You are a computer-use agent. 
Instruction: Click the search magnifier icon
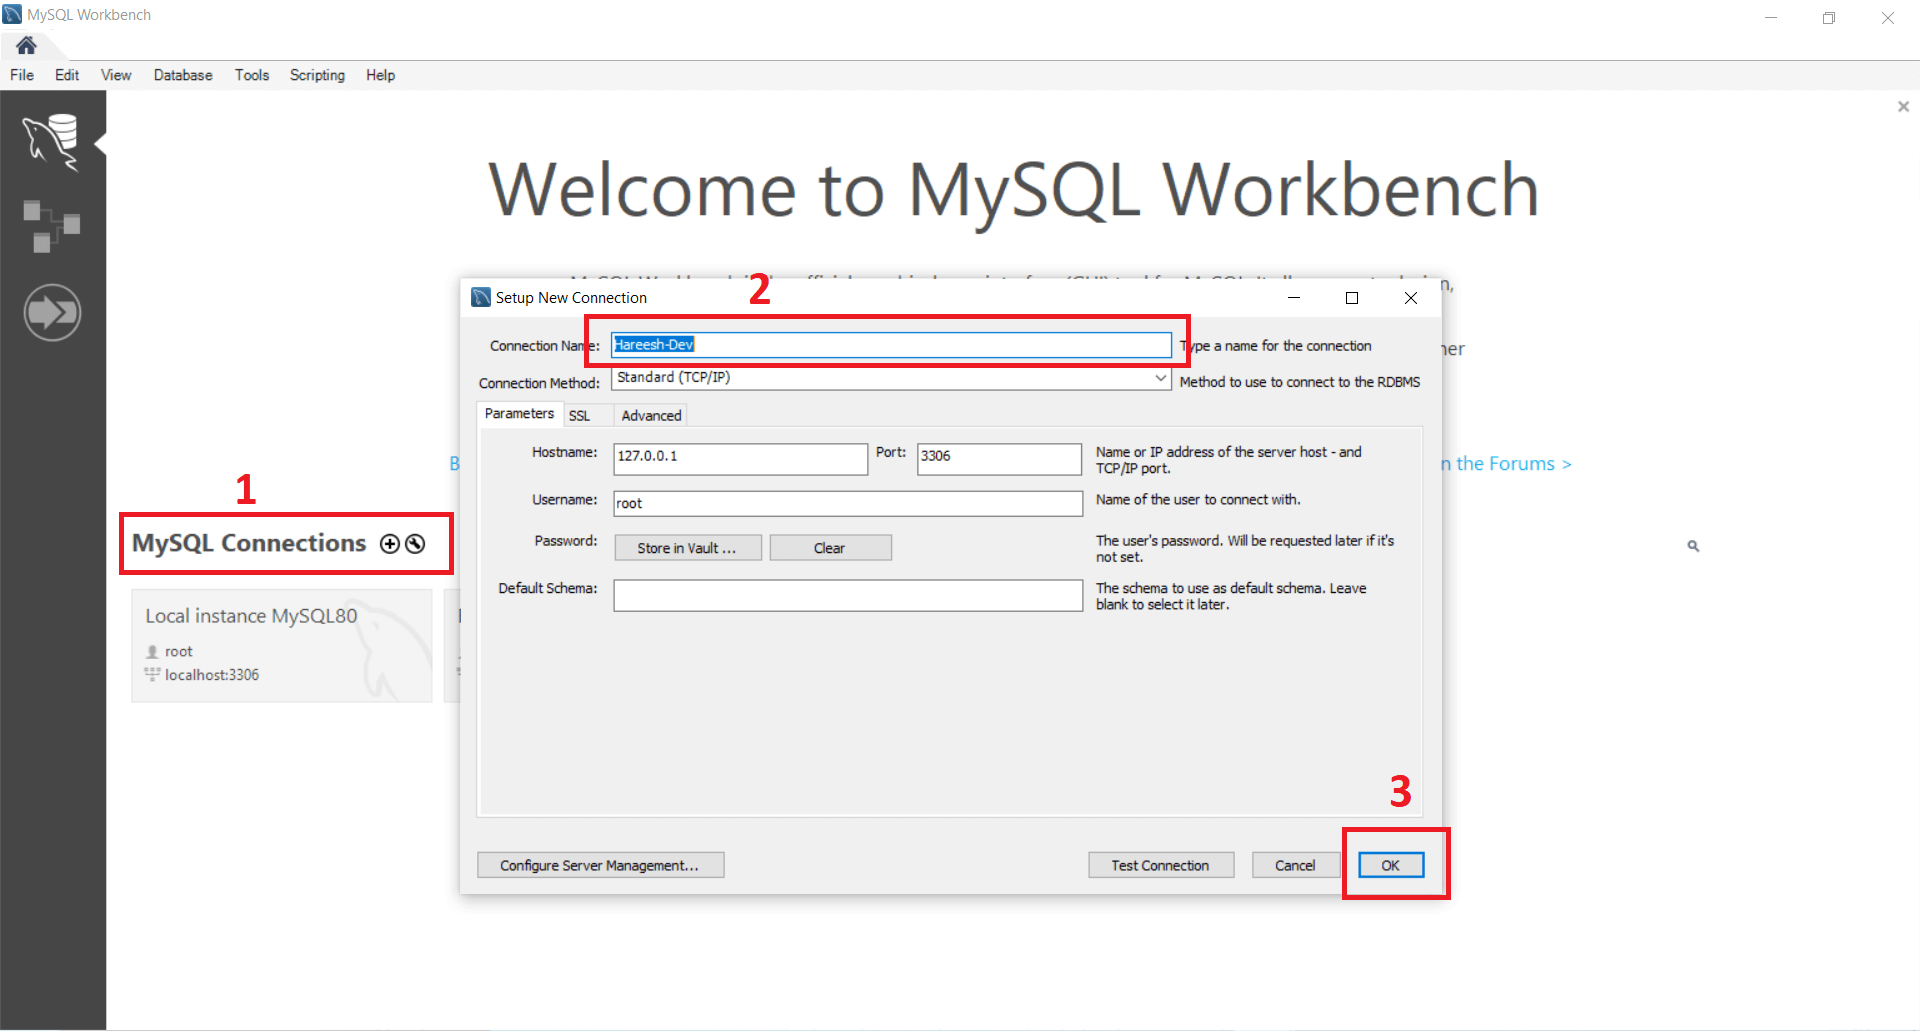pos(1693,546)
